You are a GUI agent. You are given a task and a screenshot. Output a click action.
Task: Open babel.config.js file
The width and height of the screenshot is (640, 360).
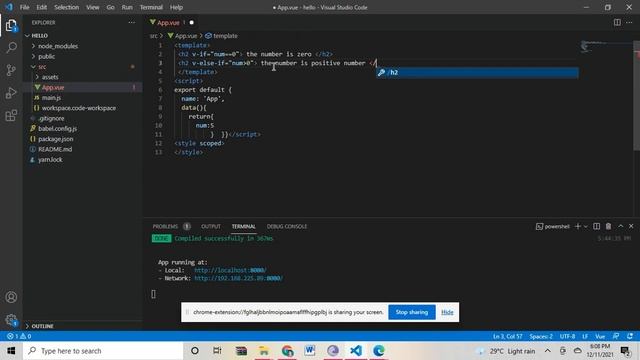click(x=58, y=129)
